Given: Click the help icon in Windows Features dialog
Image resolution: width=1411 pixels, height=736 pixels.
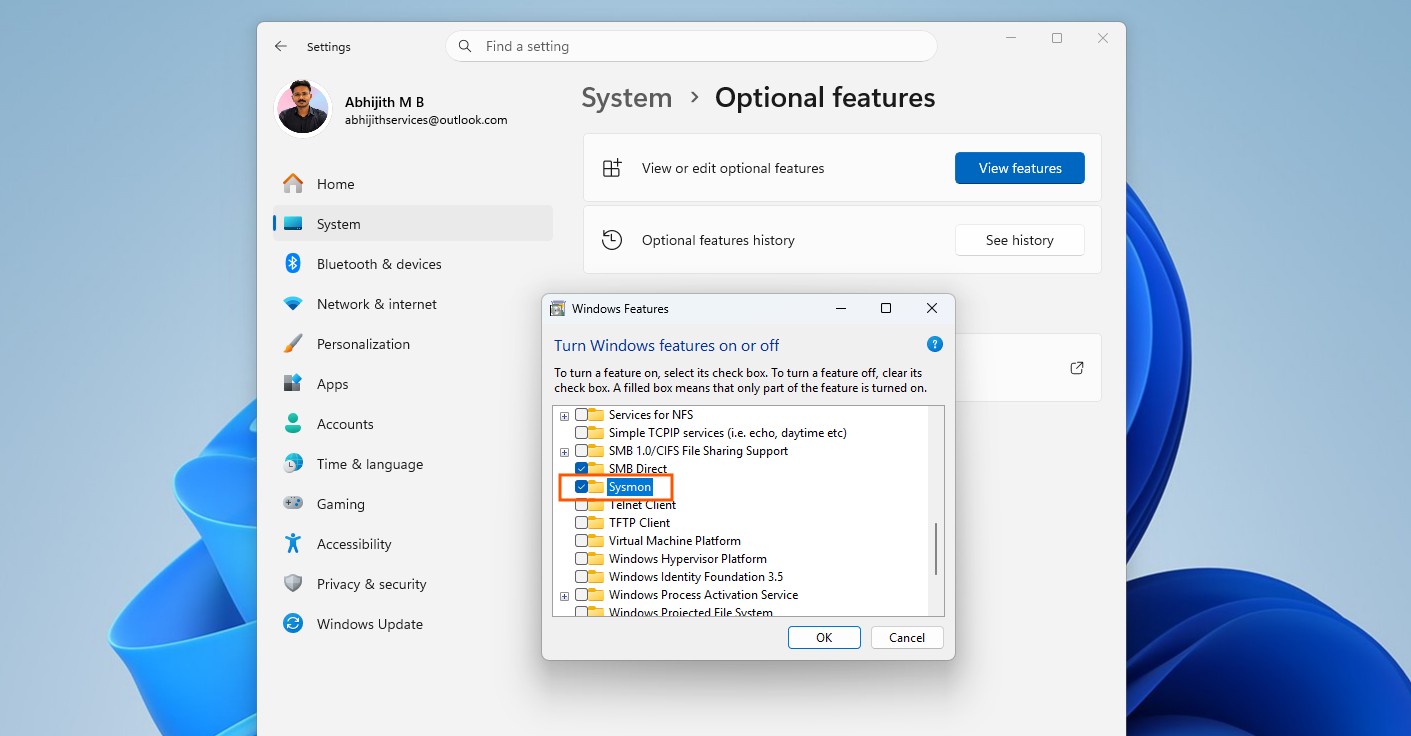Looking at the screenshot, I should tap(934, 344).
